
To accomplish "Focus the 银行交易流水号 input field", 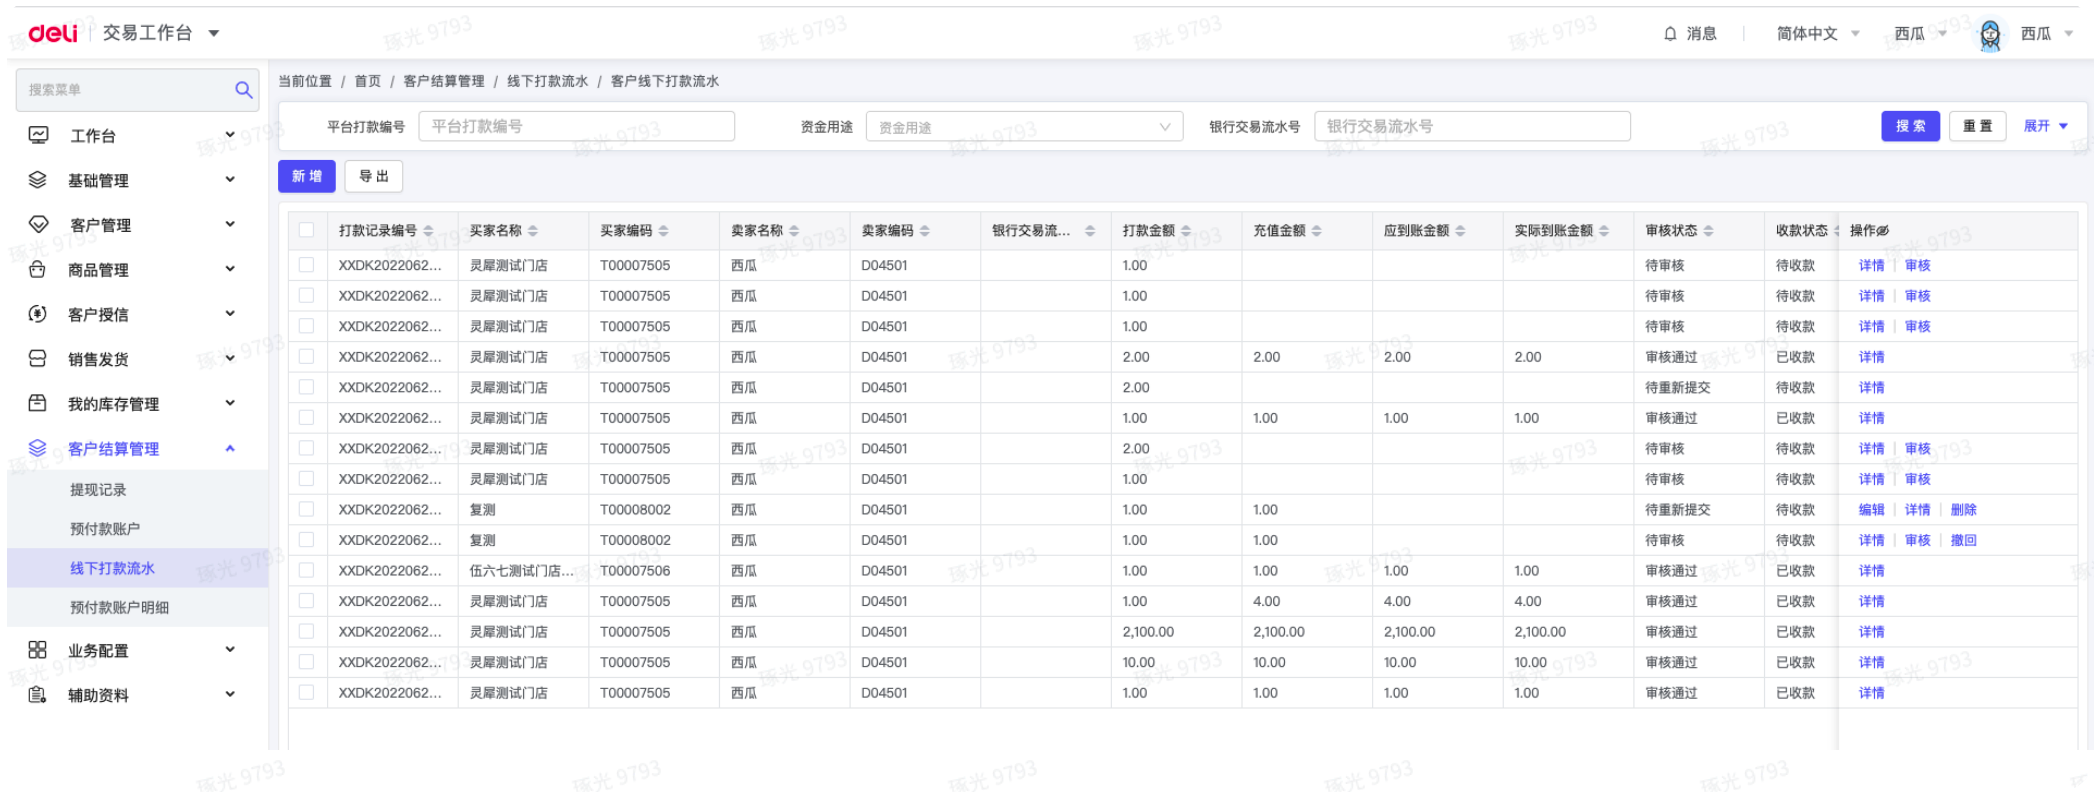I will 1472,126.
